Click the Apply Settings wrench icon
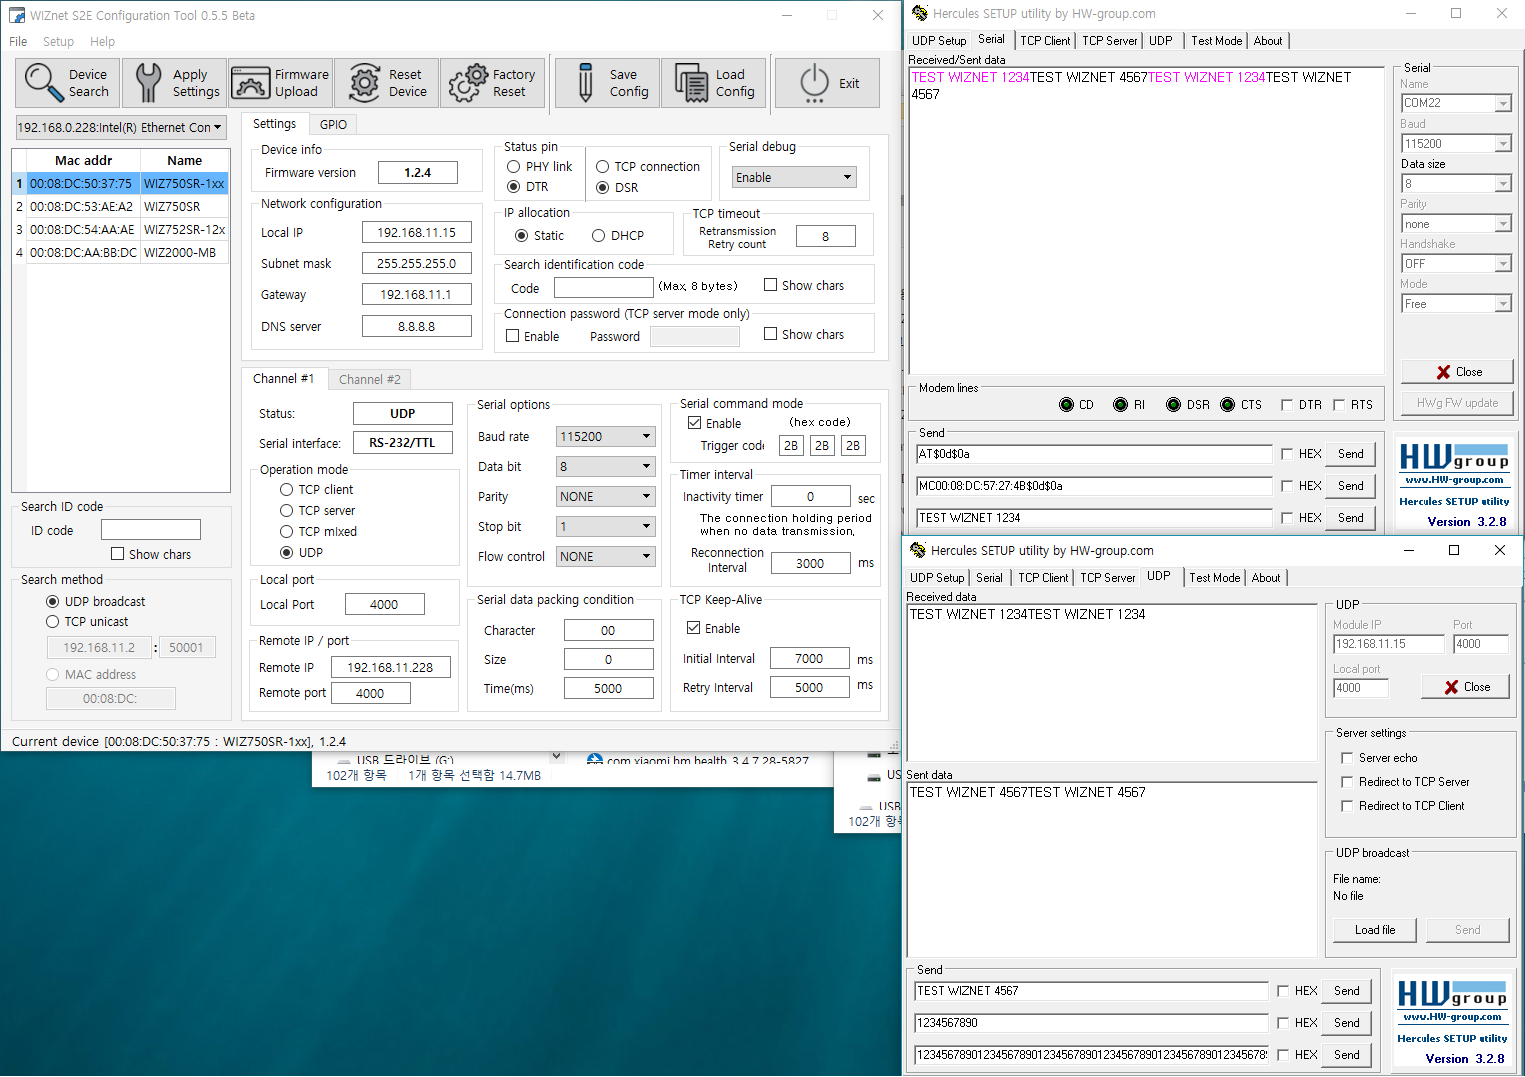 click(x=148, y=83)
